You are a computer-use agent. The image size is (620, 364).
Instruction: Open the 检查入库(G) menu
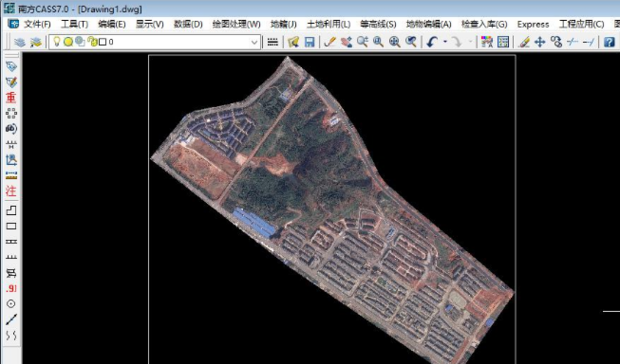(484, 25)
